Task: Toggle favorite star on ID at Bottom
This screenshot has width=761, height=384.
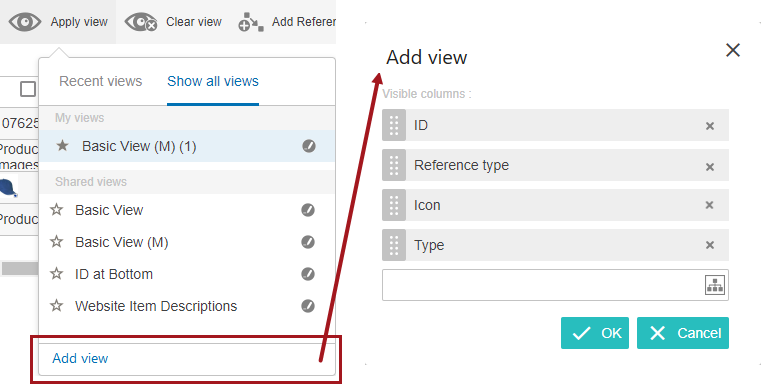Action: click(57, 274)
